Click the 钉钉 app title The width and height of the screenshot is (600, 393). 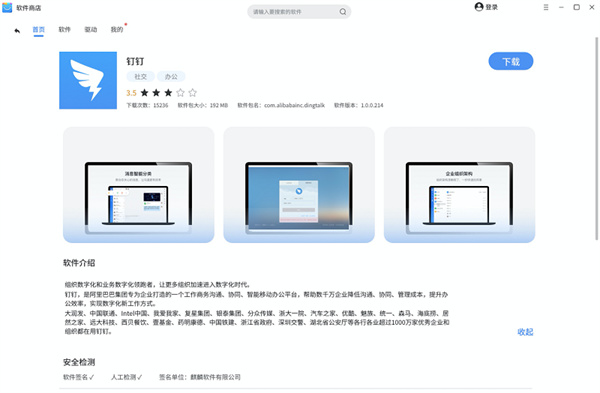(x=135, y=61)
